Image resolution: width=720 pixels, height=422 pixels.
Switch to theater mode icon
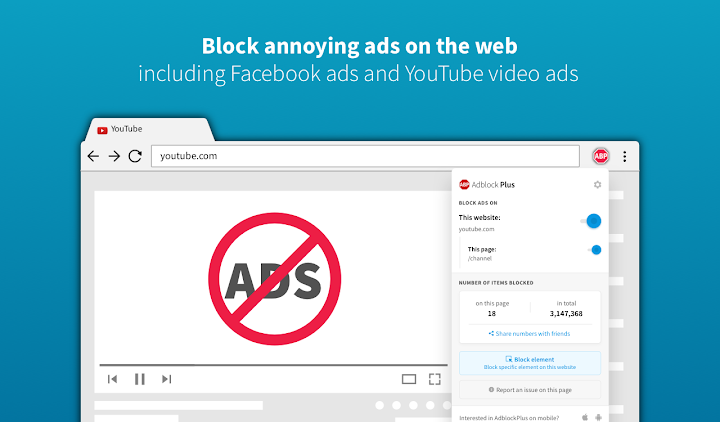point(409,379)
